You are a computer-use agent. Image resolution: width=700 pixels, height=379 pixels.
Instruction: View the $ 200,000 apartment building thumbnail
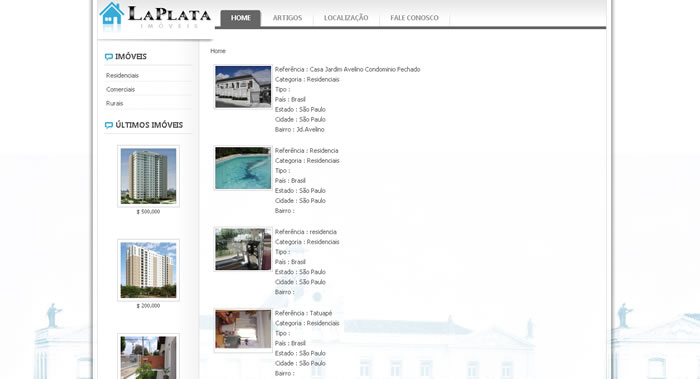pyautogui.click(x=148, y=270)
